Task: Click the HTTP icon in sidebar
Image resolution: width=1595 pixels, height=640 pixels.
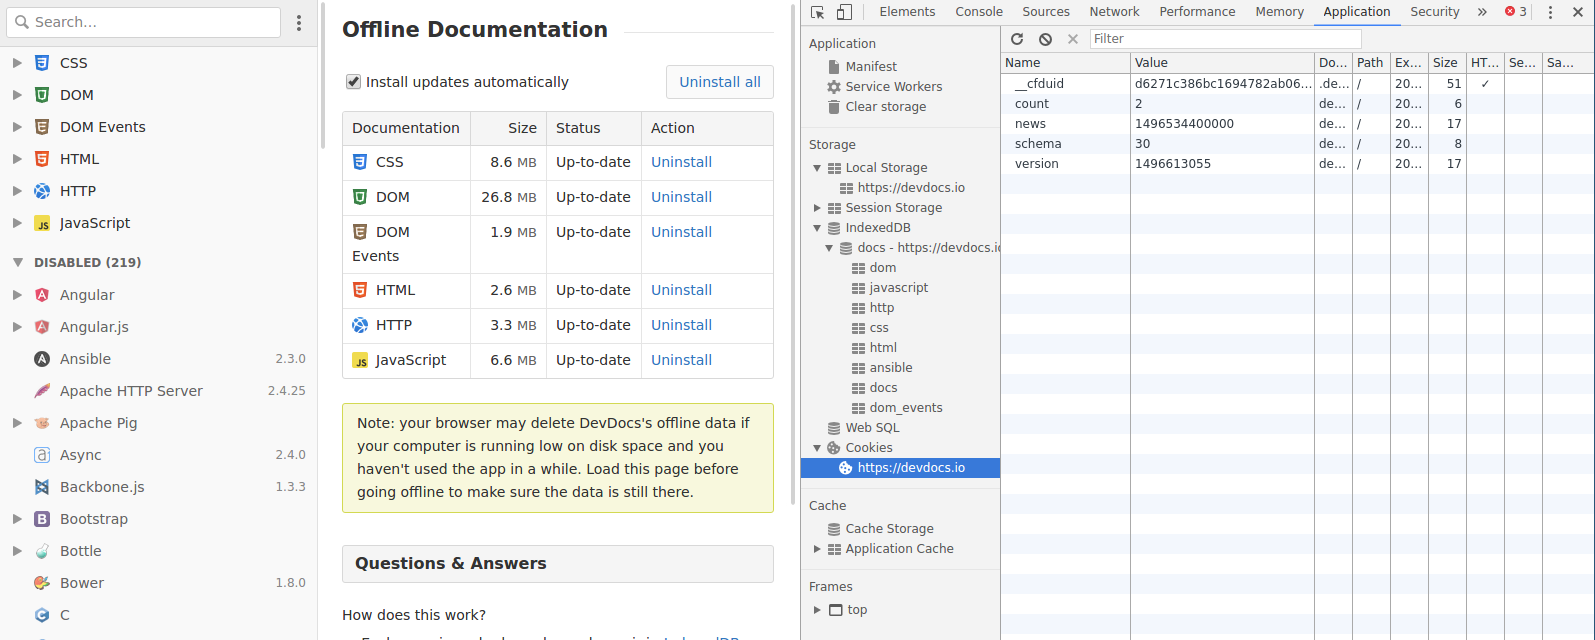Action: click(42, 191)
